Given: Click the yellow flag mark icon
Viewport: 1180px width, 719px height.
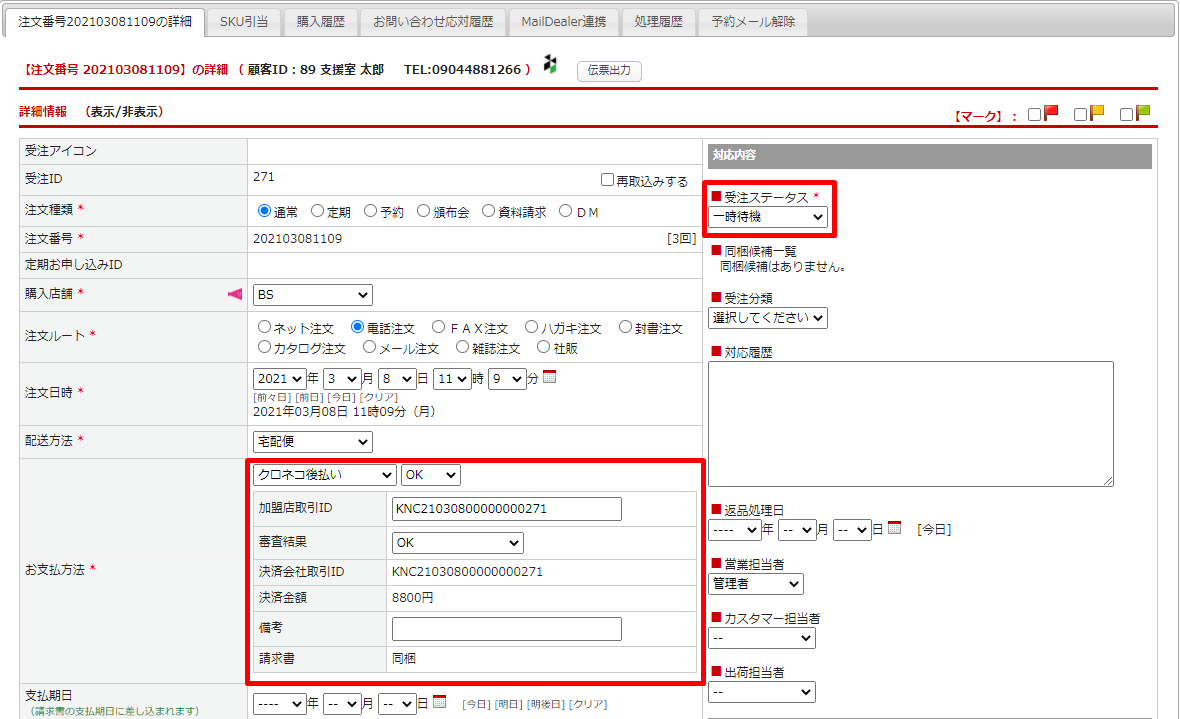Looking at the screenshot, I should (x=1097, y=113).
